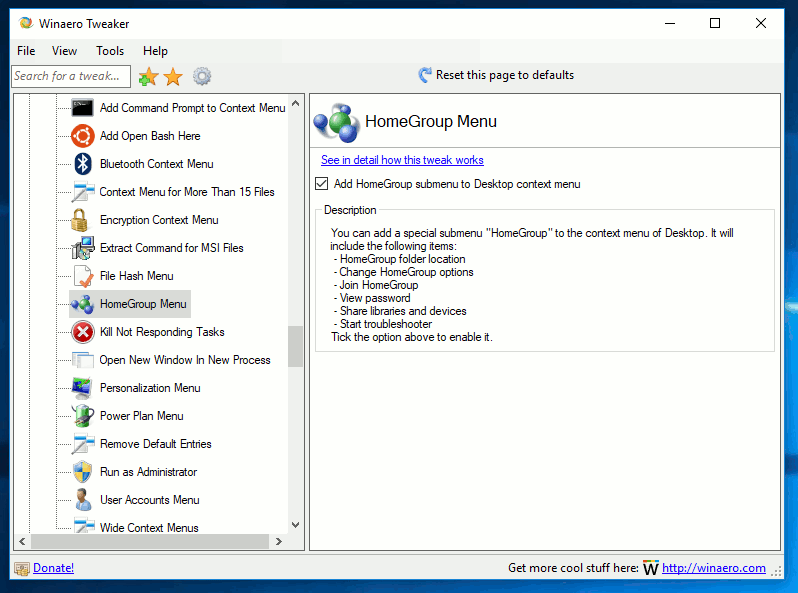The image size is (798, 593).
Task: Click in the Search for a tweak field
Action: tap(70, 76)
